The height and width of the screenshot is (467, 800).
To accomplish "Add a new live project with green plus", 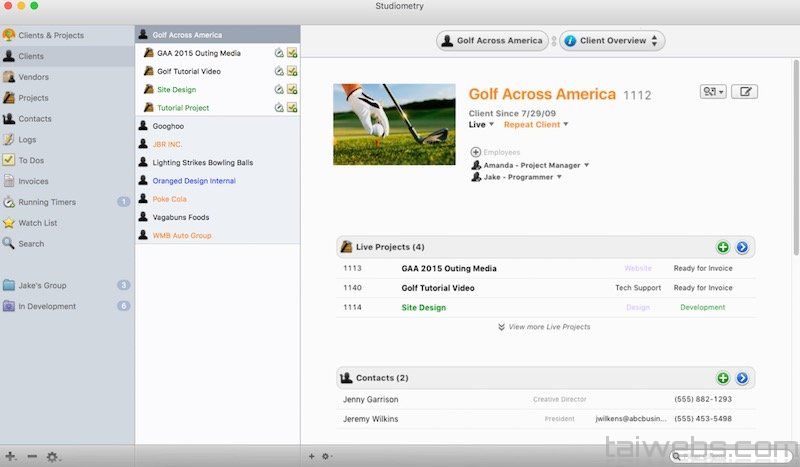I will [723, 247].
